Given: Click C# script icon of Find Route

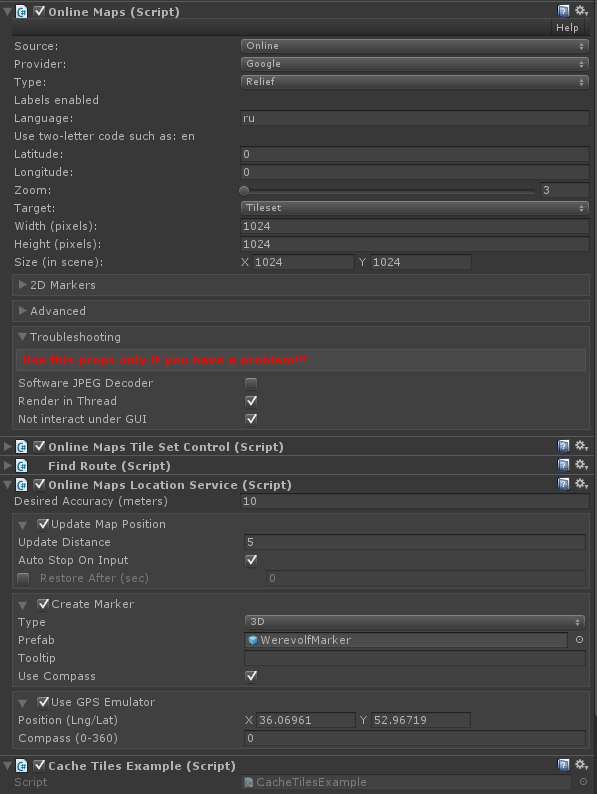Looking at the screenshot, I should (x=21, y=465).
